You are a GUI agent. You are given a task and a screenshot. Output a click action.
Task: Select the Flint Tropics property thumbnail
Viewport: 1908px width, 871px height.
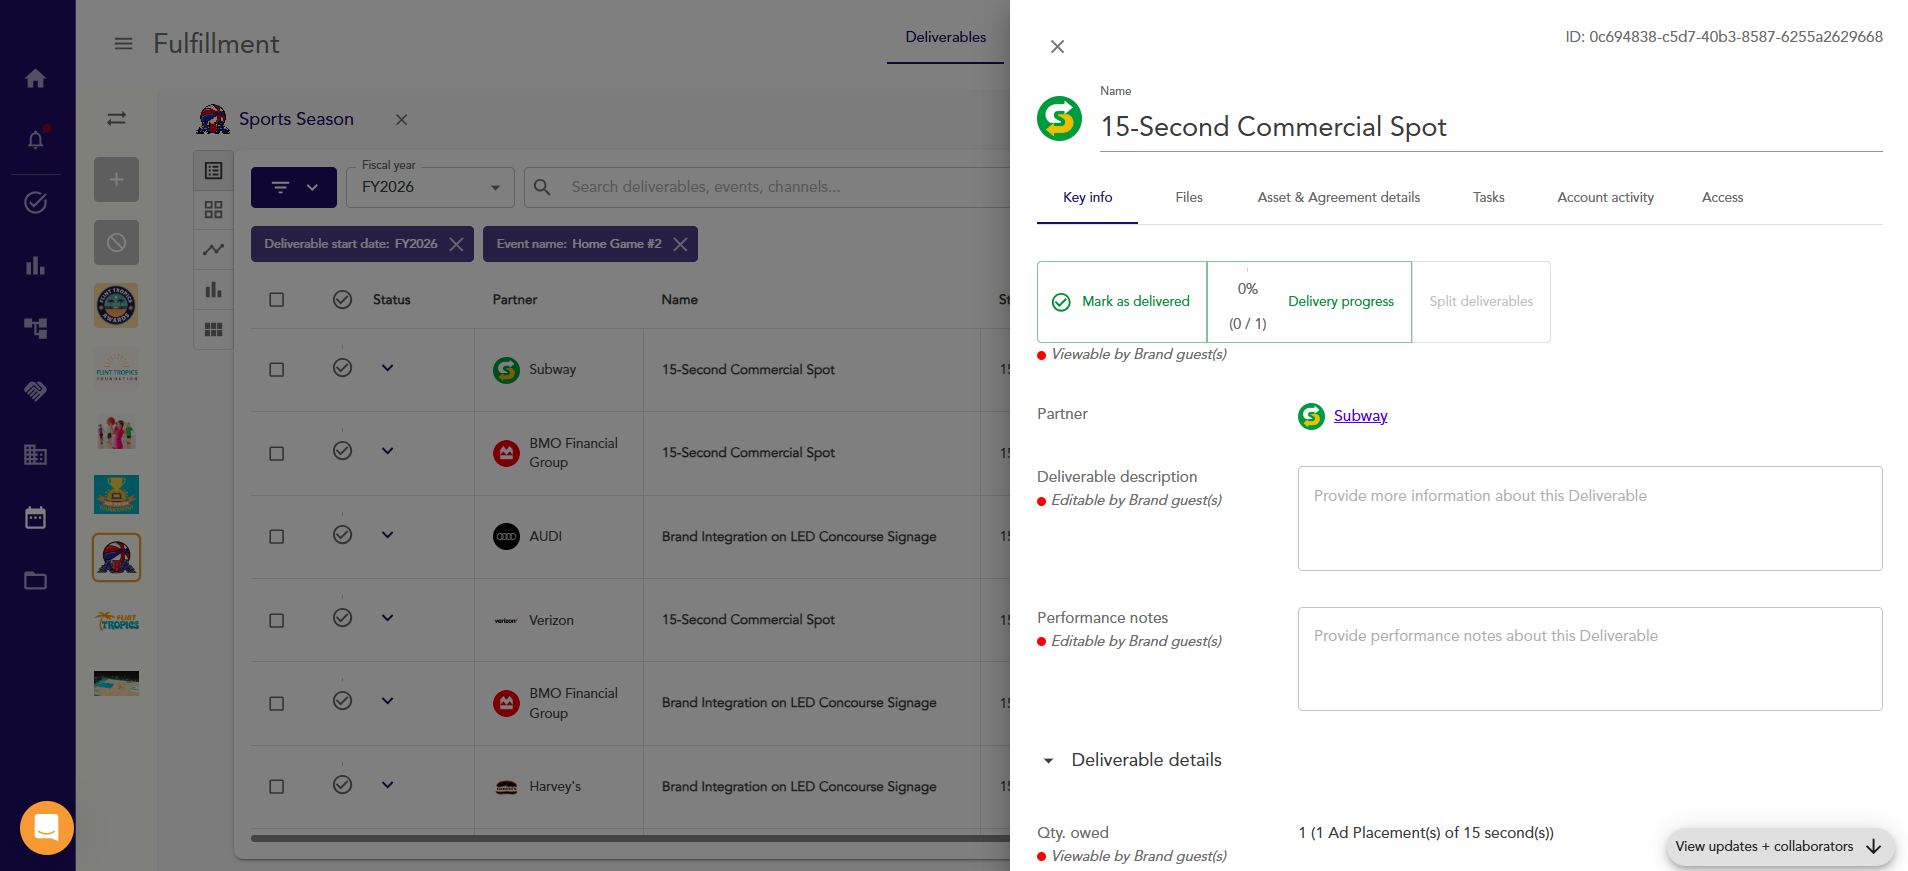click(117, 621)
